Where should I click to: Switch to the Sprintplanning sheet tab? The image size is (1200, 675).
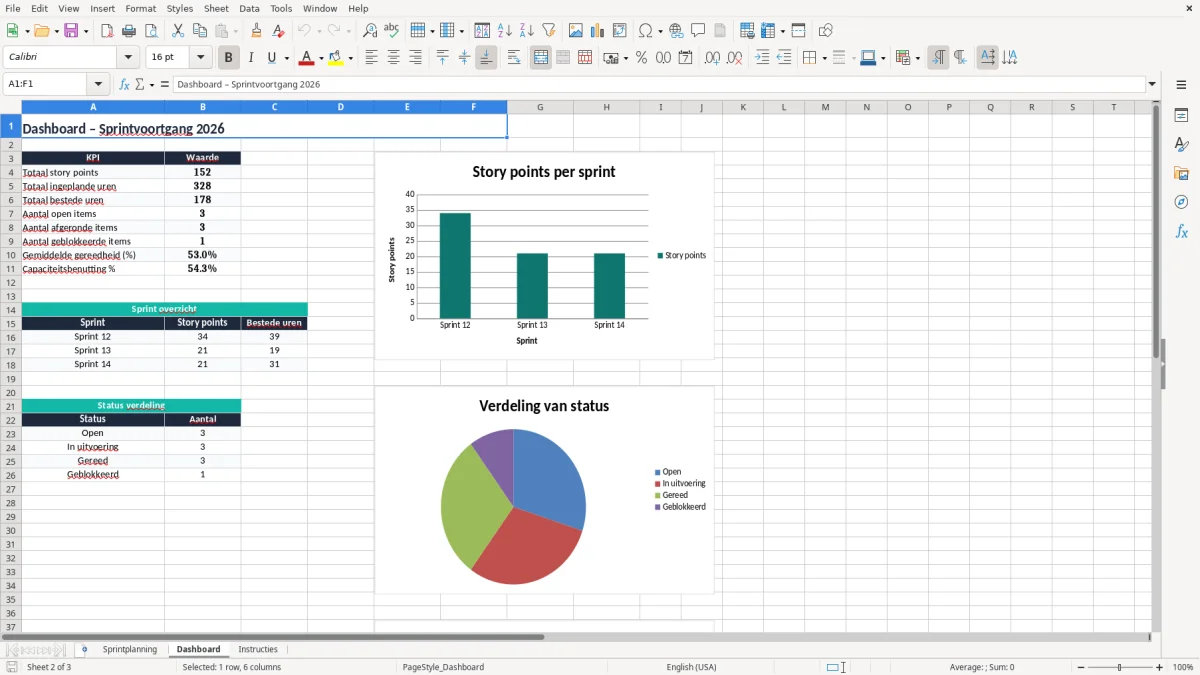point(130,649)
